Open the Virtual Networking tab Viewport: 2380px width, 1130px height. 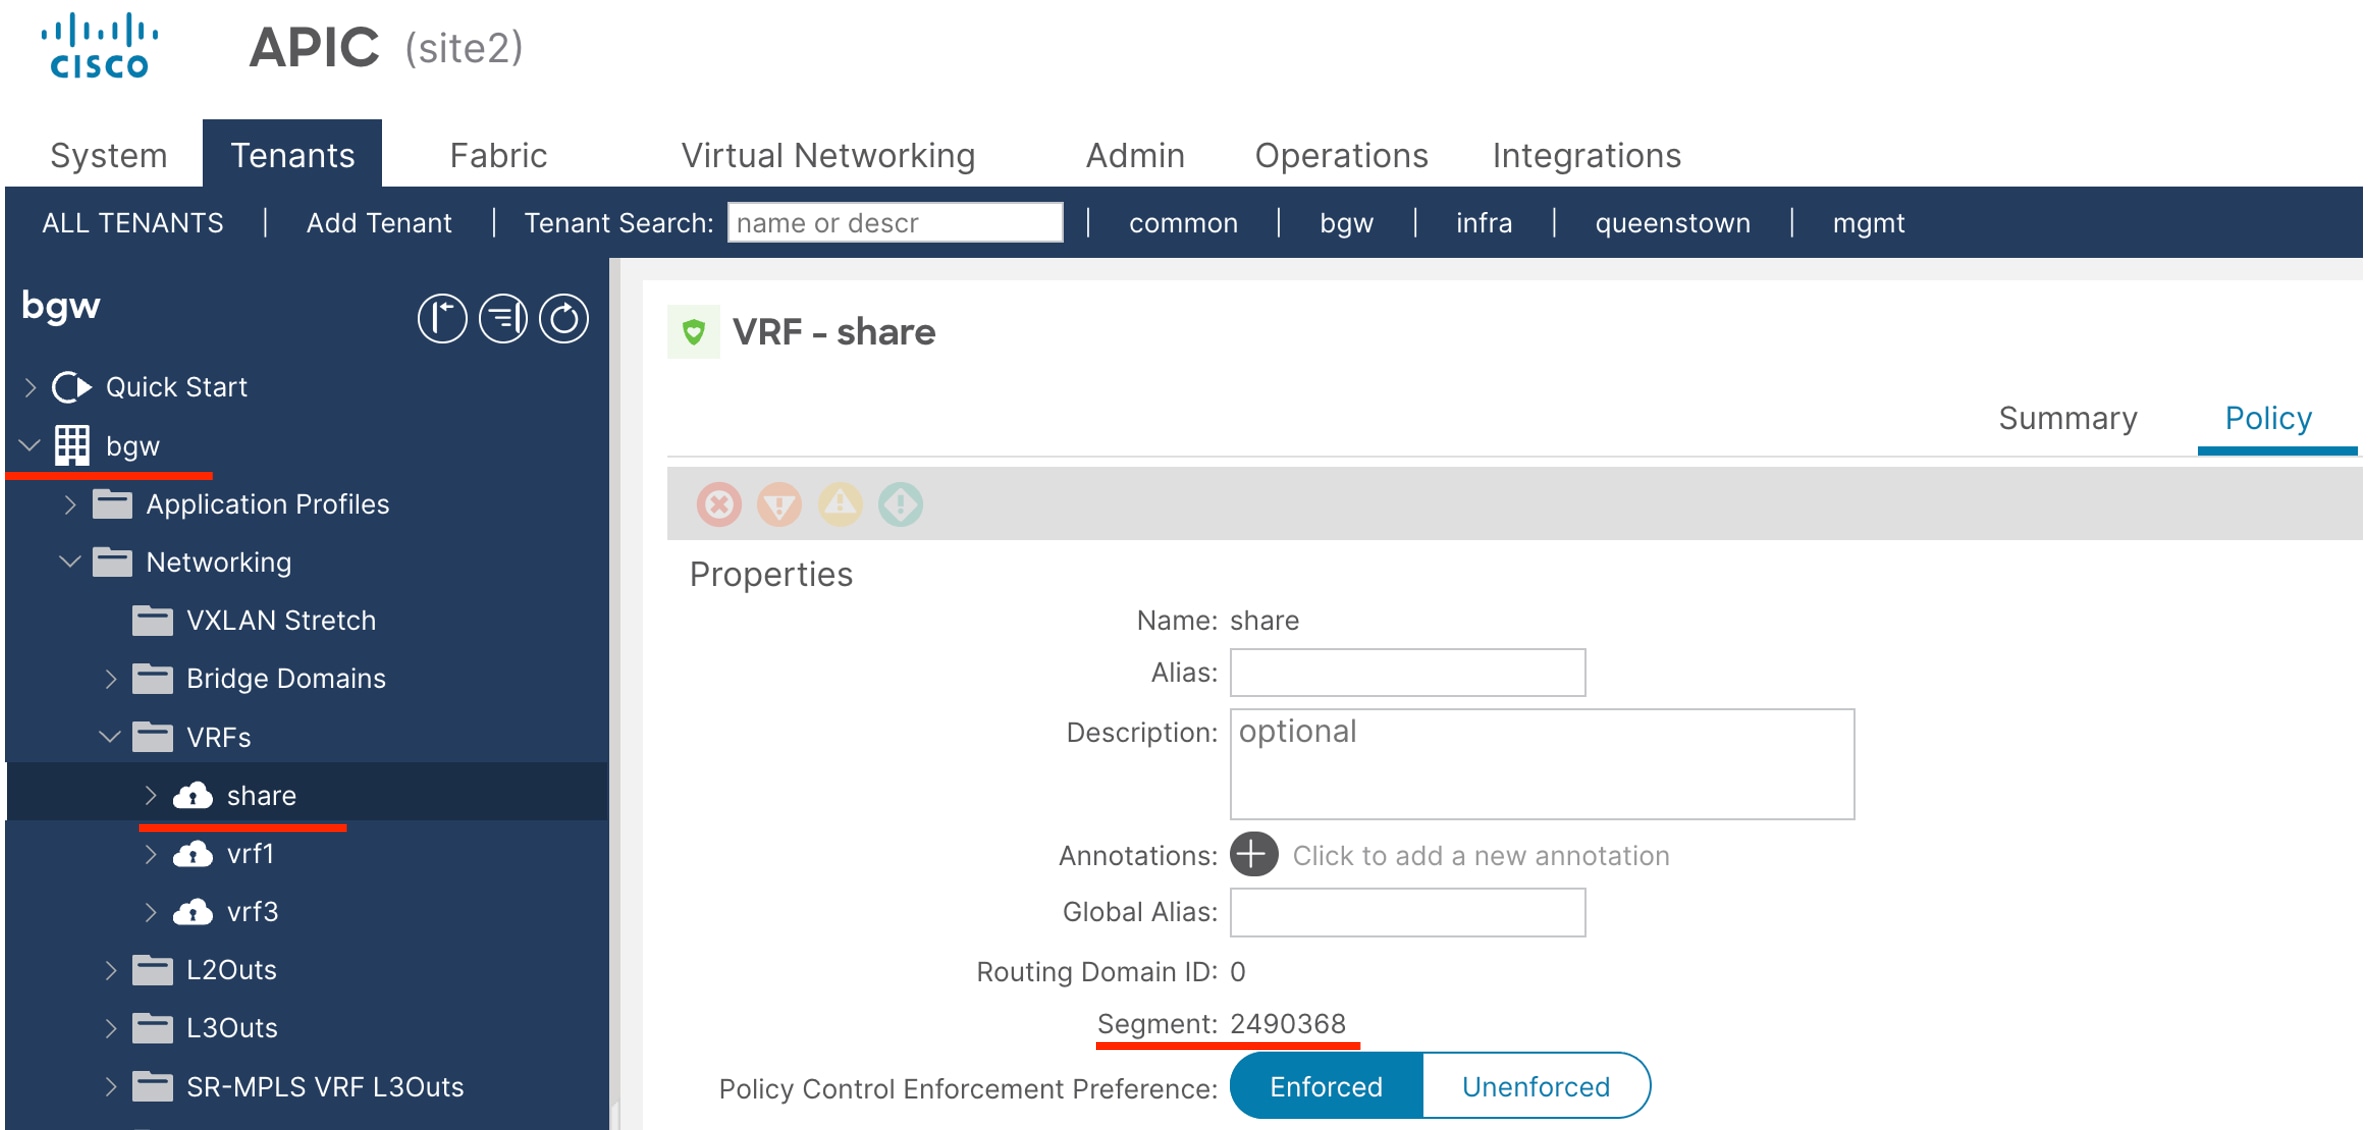[x=828, y=155]
